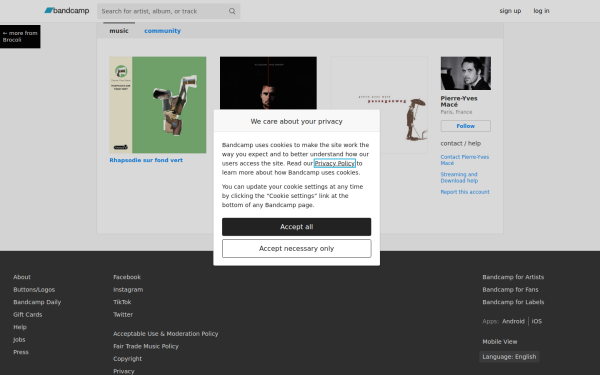Switch to the community tab
The width and height of the screenshot is (600, 375).
tap(162, 31)
